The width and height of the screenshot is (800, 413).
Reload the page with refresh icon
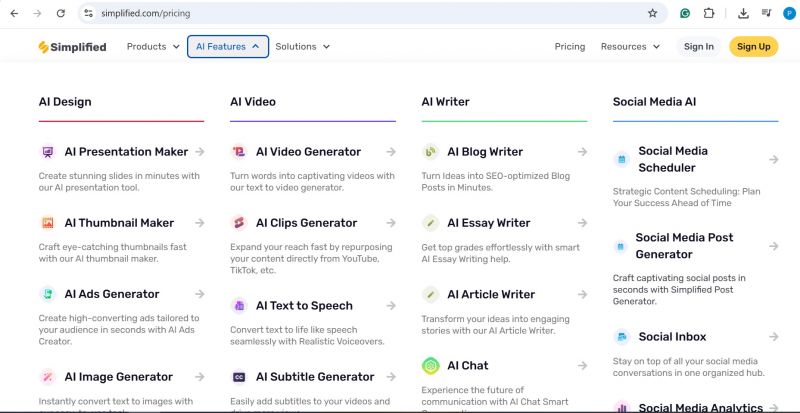61,13
